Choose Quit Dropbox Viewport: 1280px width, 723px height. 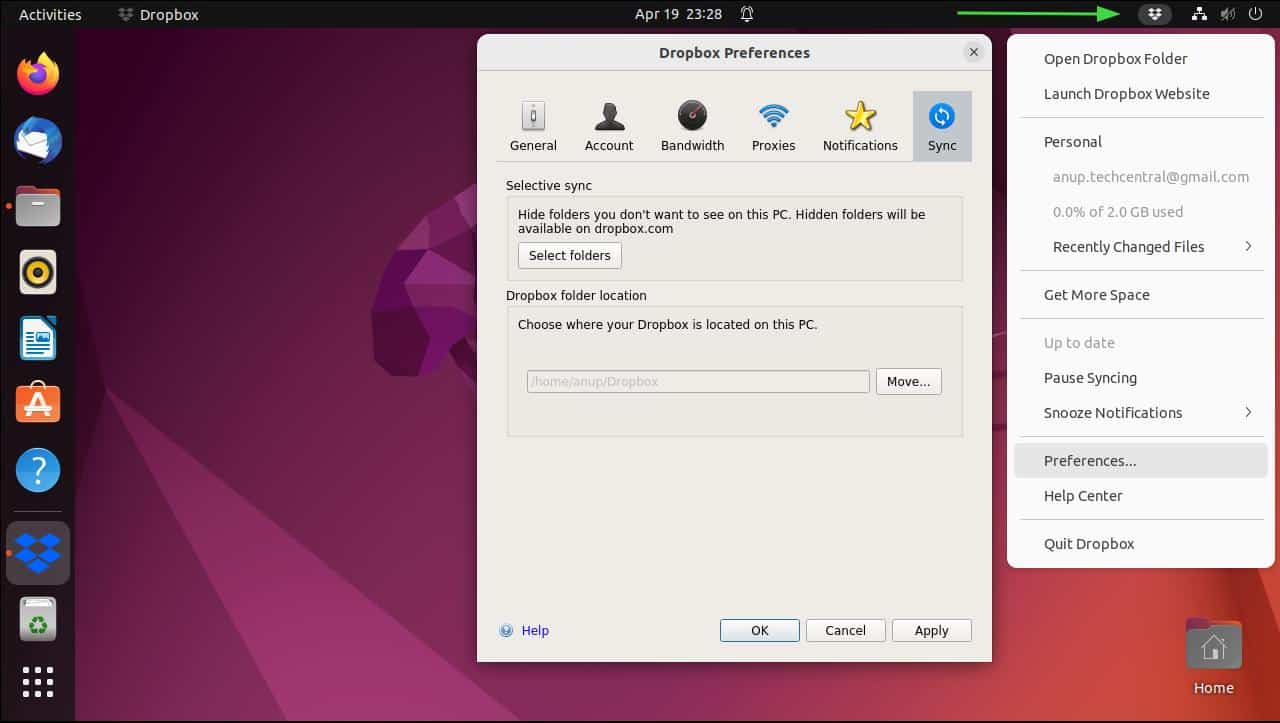coord(1140,544)
